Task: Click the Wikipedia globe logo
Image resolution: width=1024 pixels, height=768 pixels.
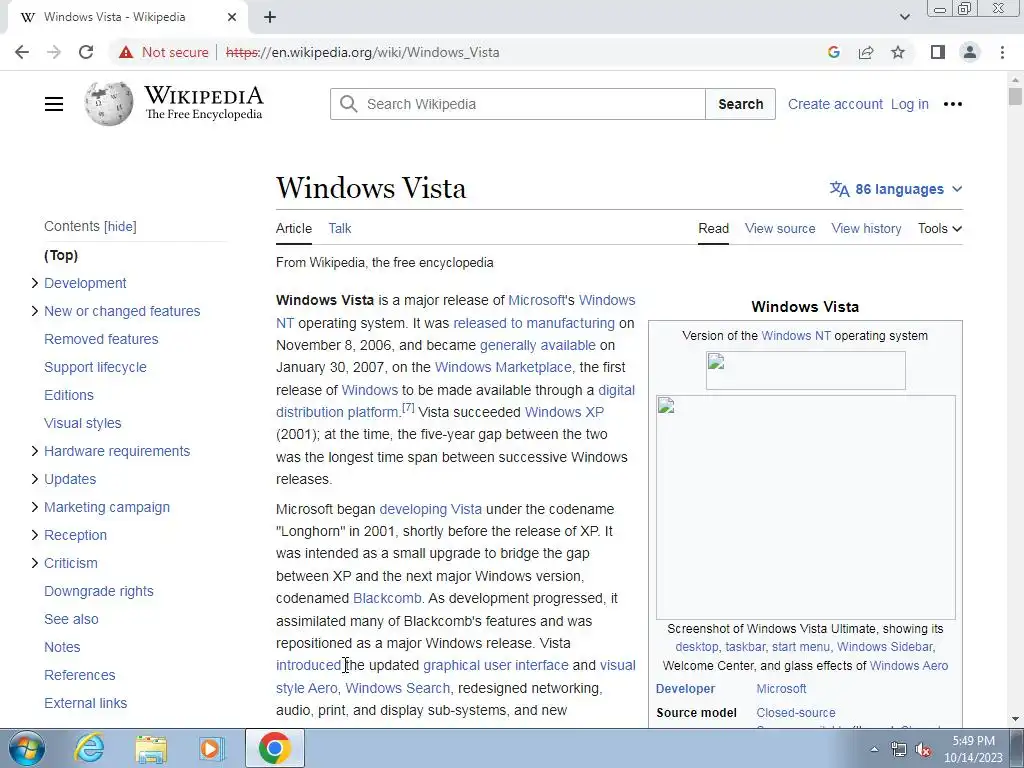Action: point(108,103)
